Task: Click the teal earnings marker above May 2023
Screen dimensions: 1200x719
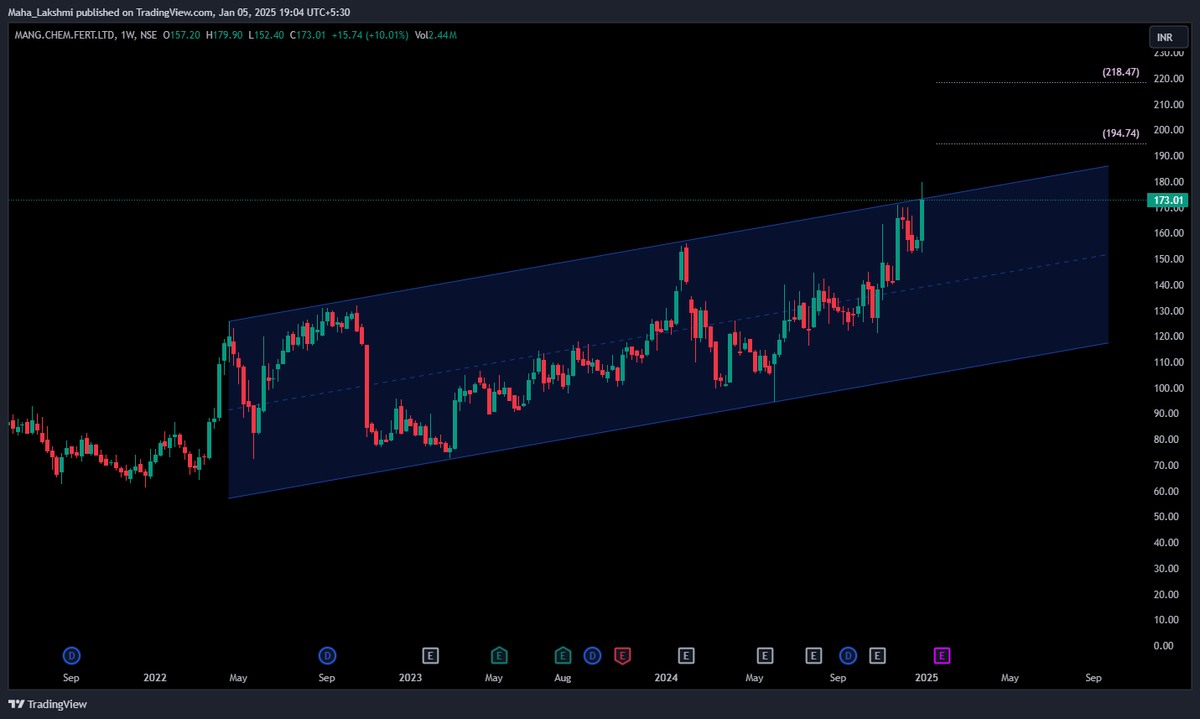Action: [497, 656]
